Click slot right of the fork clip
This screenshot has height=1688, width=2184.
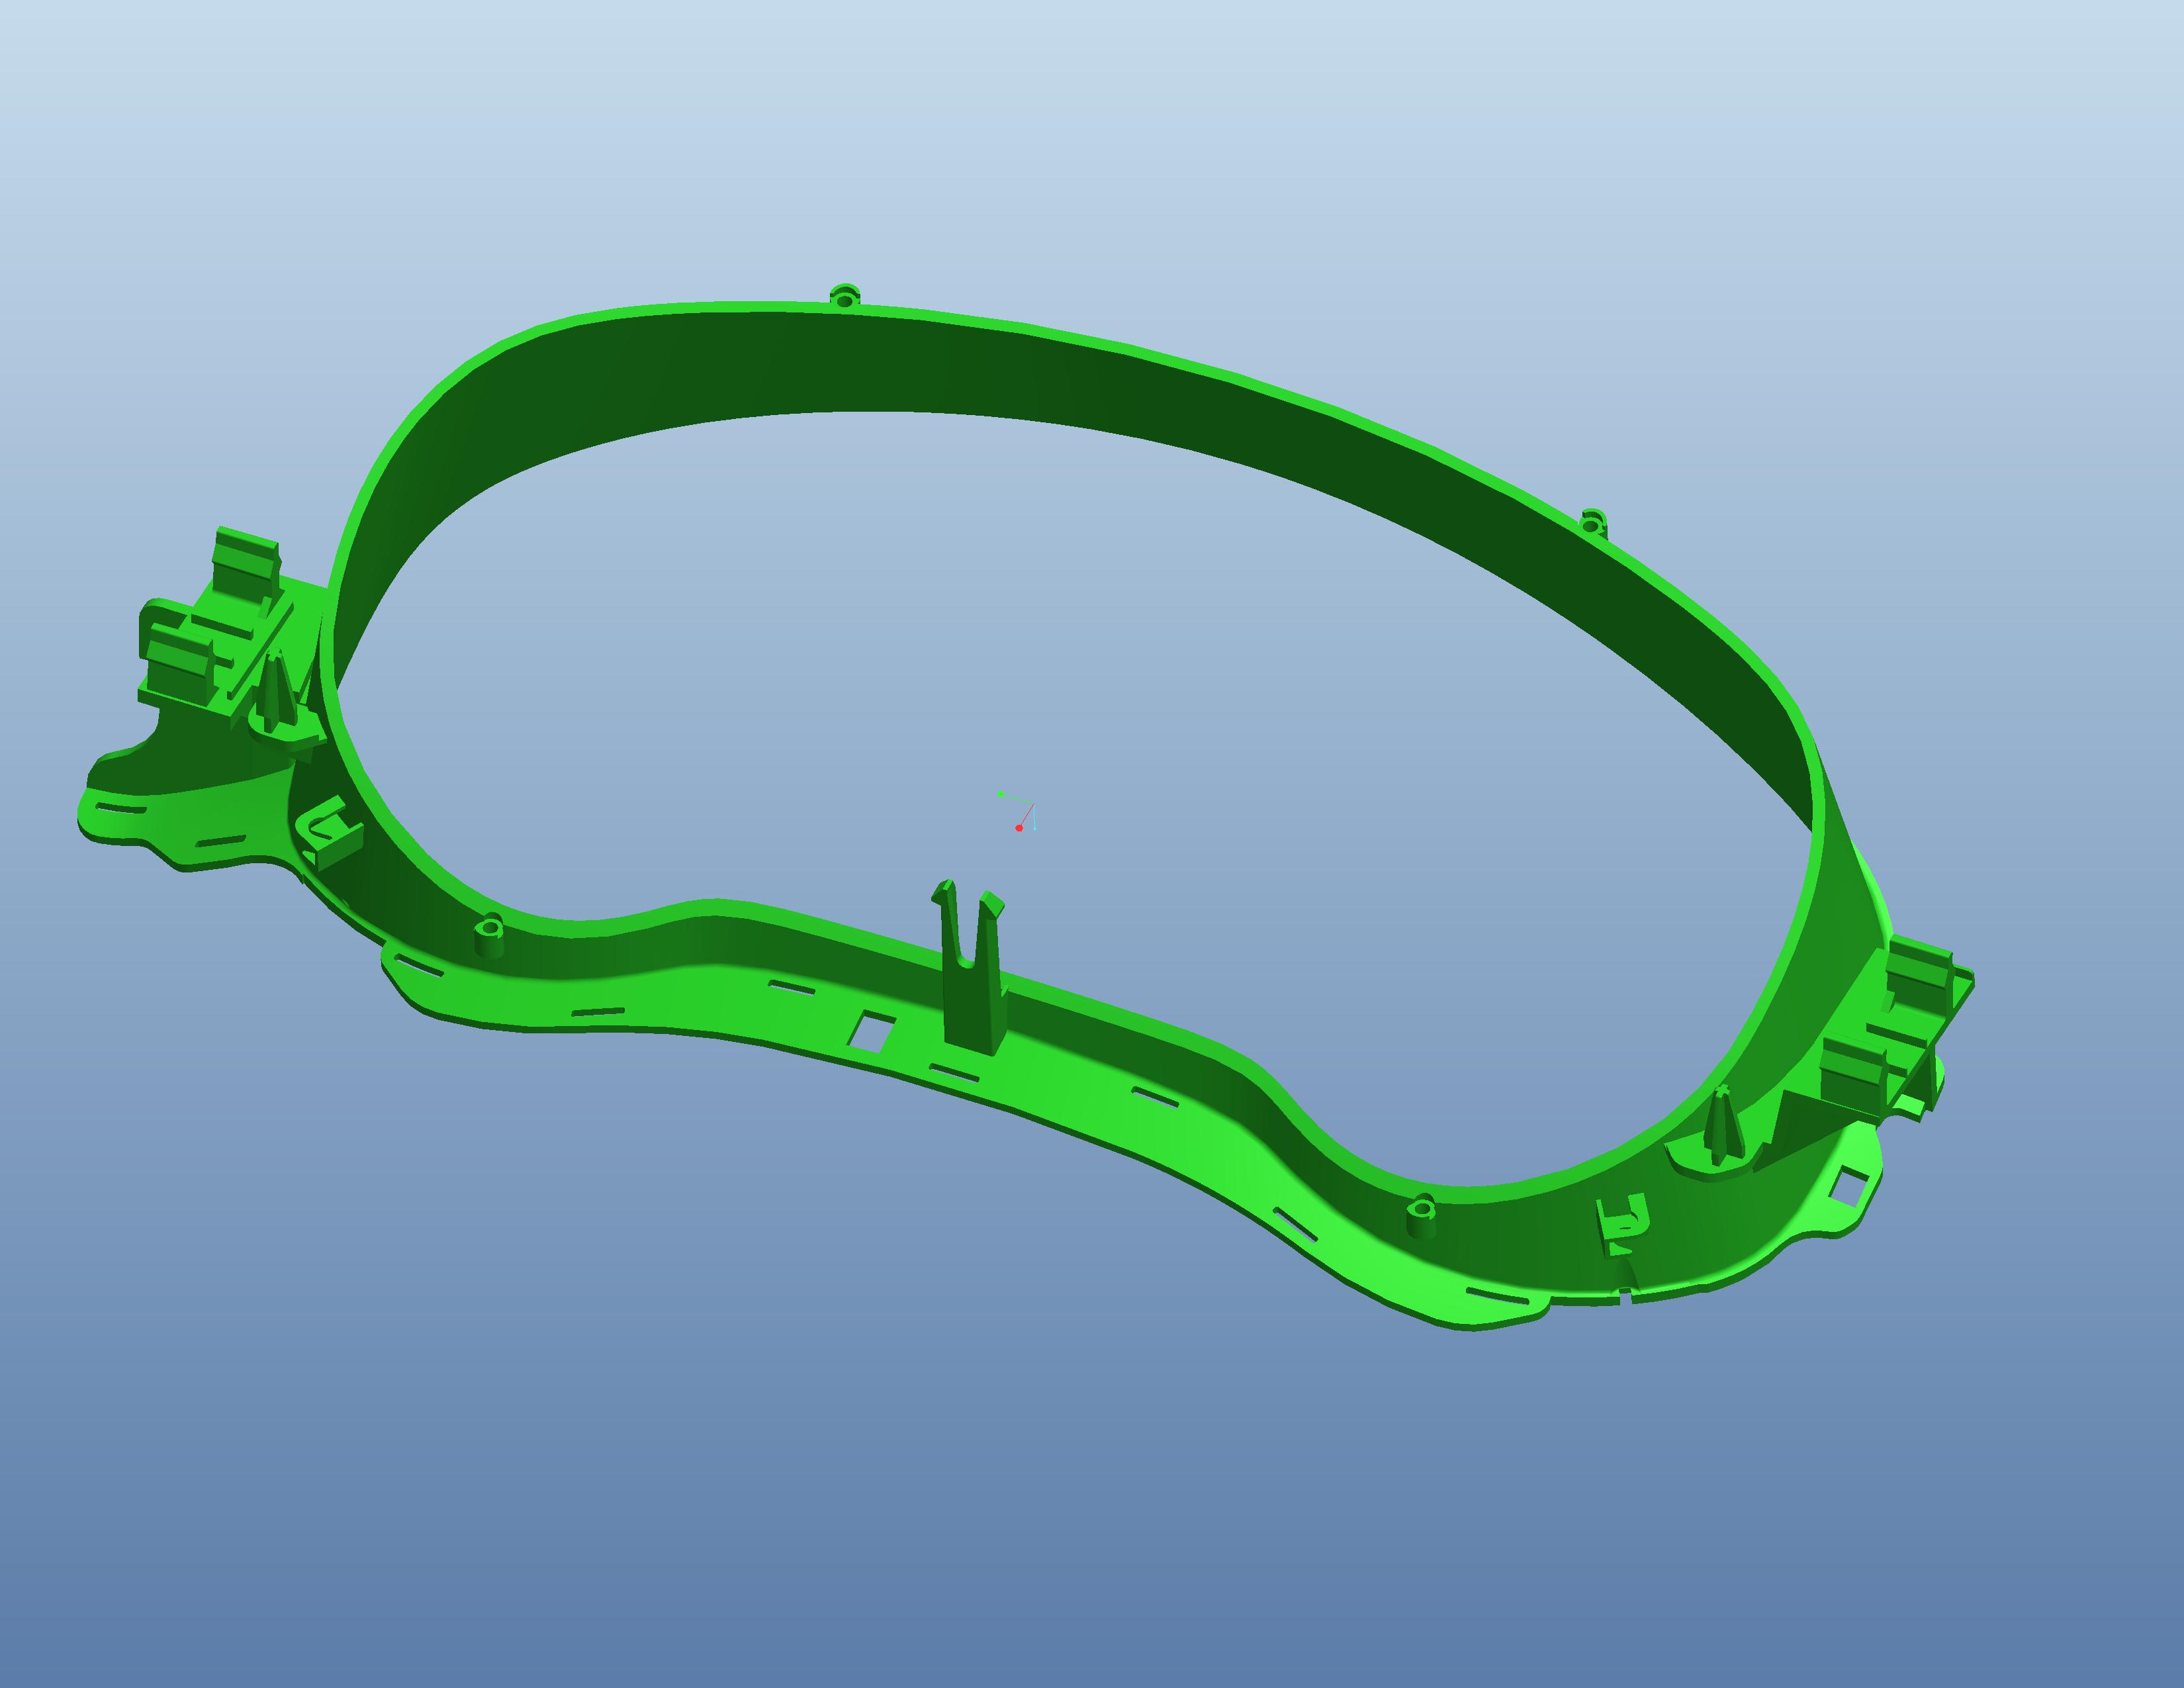1155,1097
